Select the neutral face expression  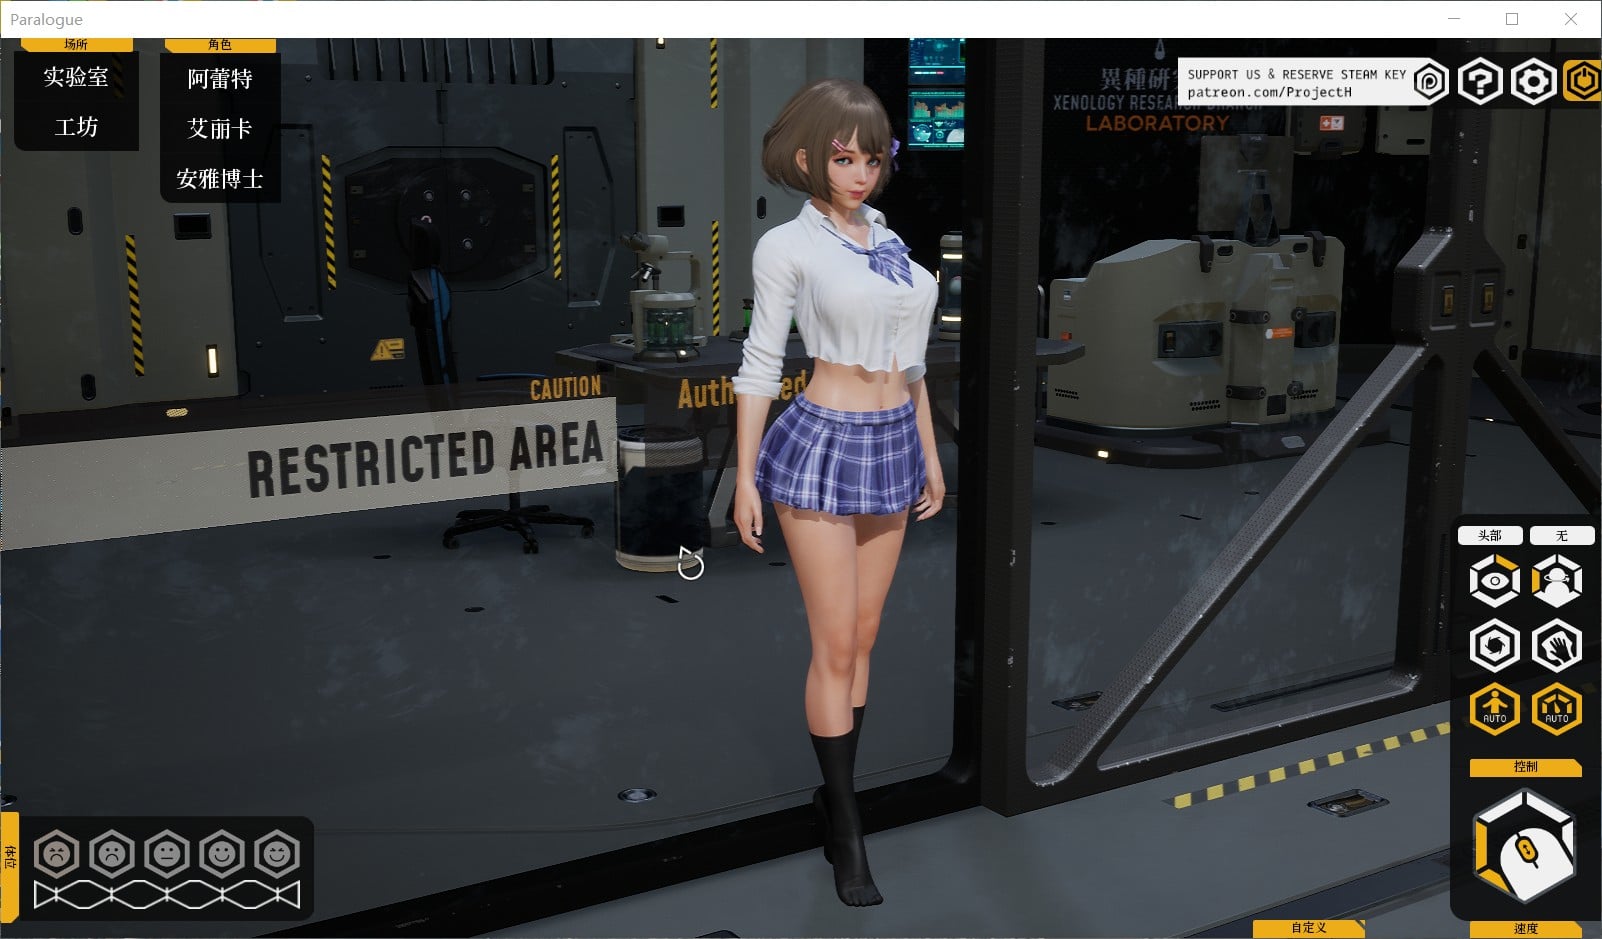coord(167,854)
